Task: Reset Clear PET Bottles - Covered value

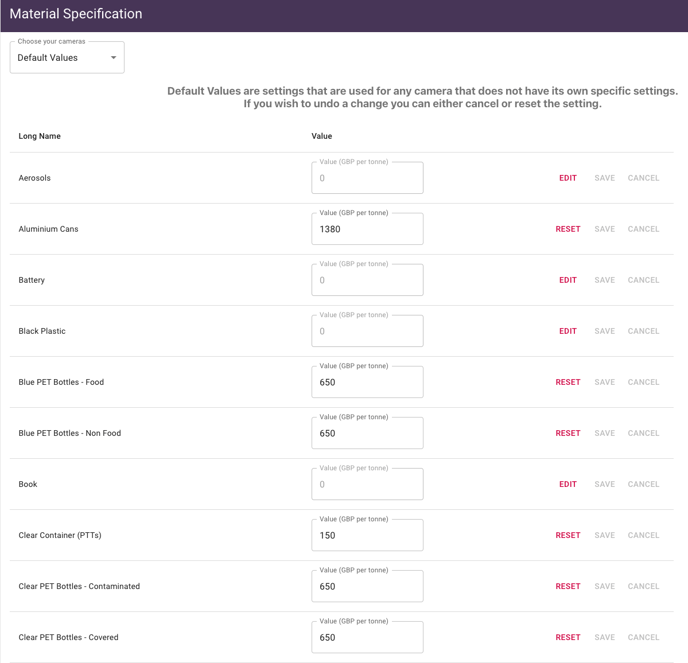Action: coord(567,637)
